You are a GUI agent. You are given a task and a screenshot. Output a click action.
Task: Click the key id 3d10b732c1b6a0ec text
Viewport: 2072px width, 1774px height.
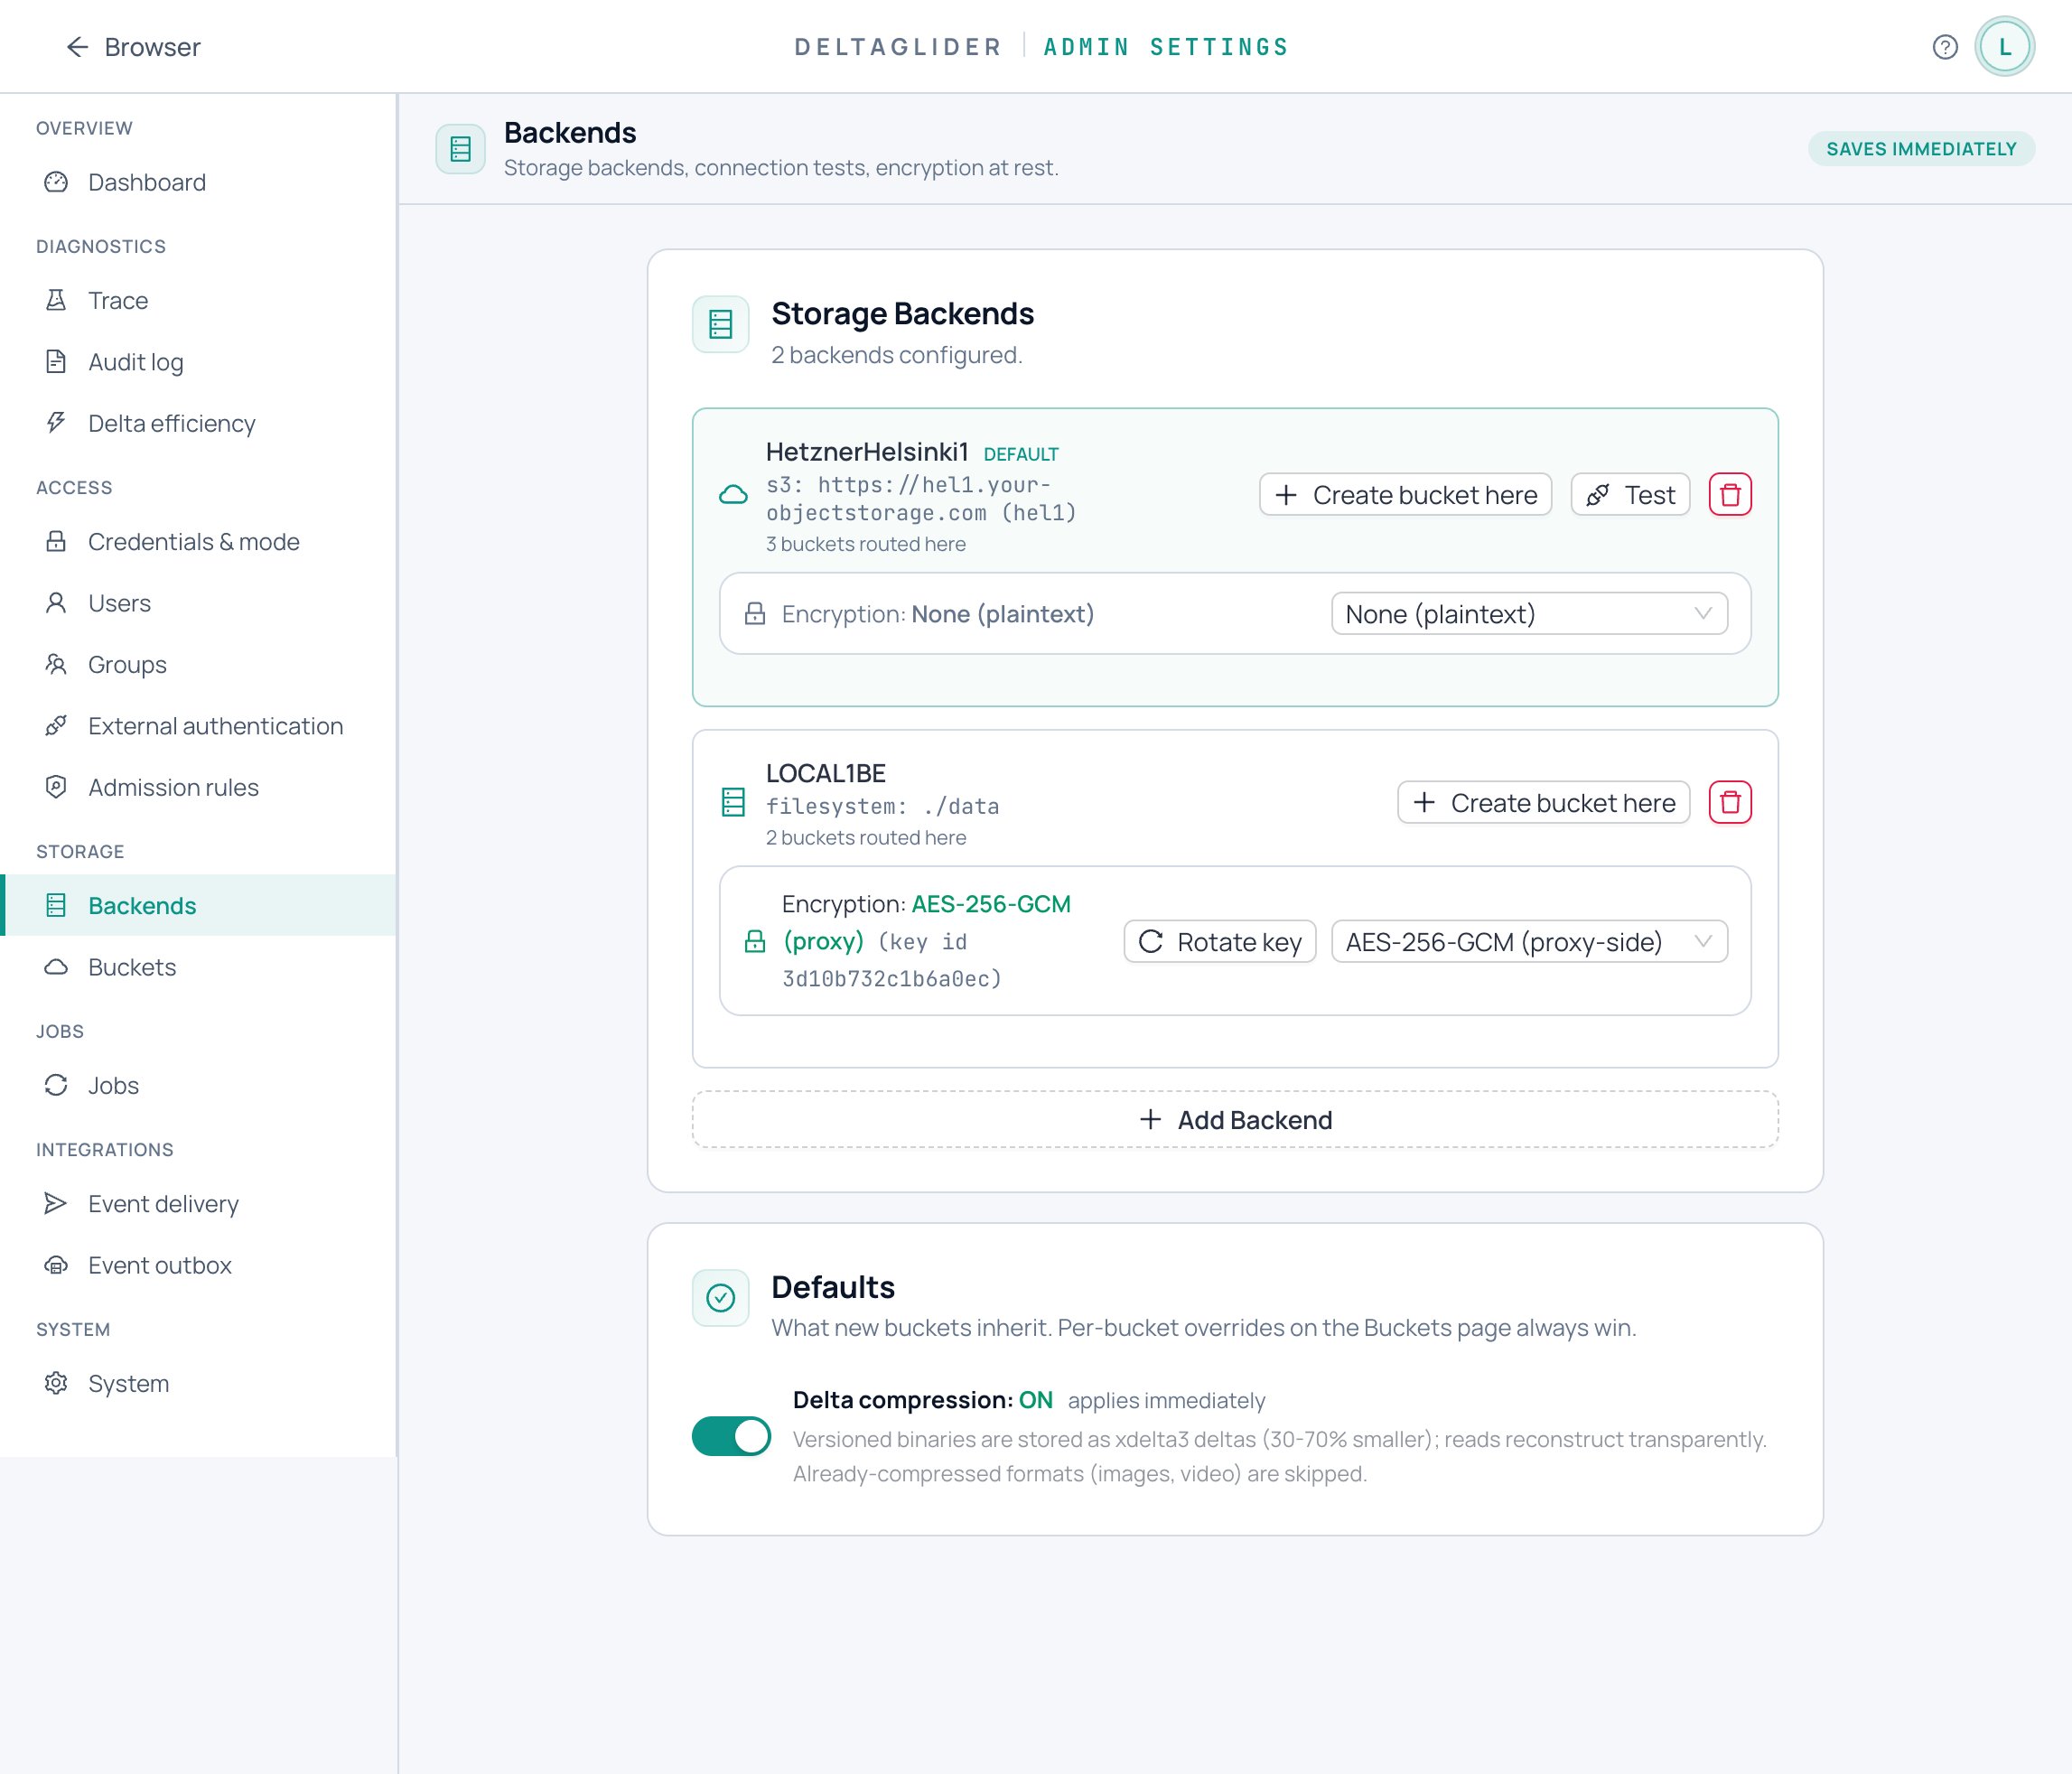(x=892, y=961)
